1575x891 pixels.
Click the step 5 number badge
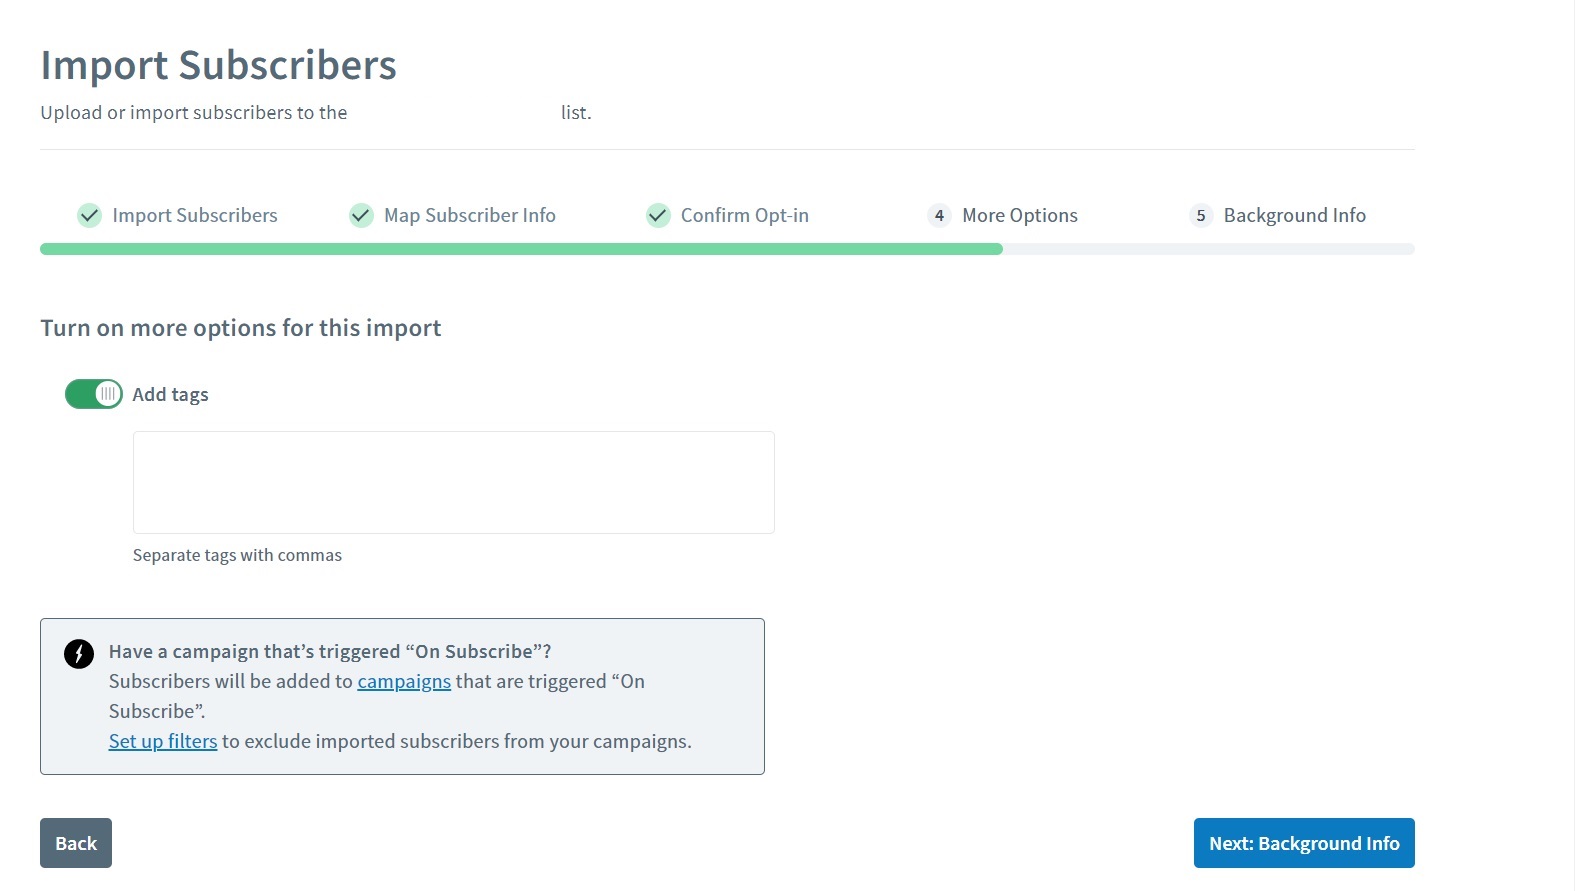pos(1201,215)
